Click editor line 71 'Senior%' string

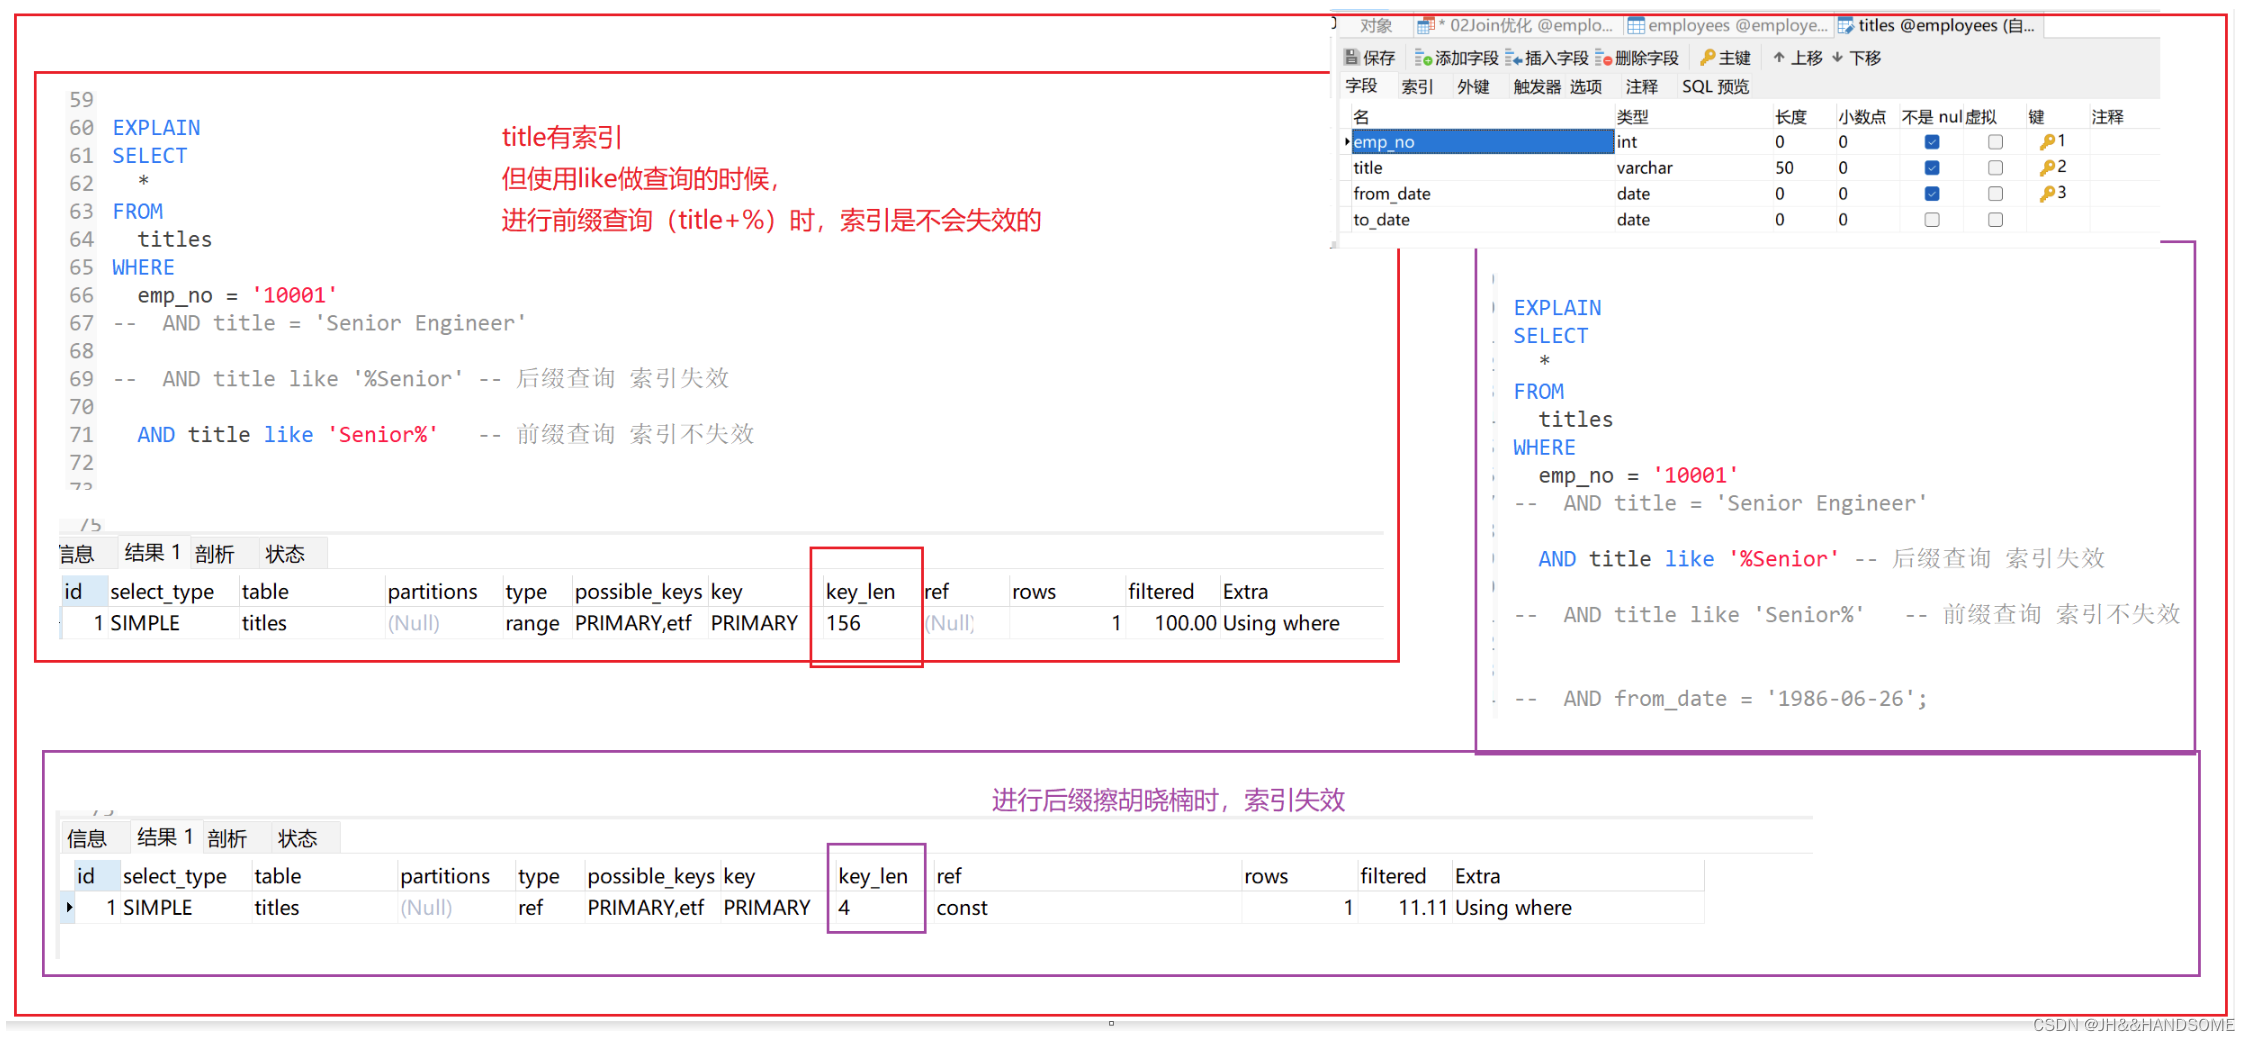(x=383, y=435)
